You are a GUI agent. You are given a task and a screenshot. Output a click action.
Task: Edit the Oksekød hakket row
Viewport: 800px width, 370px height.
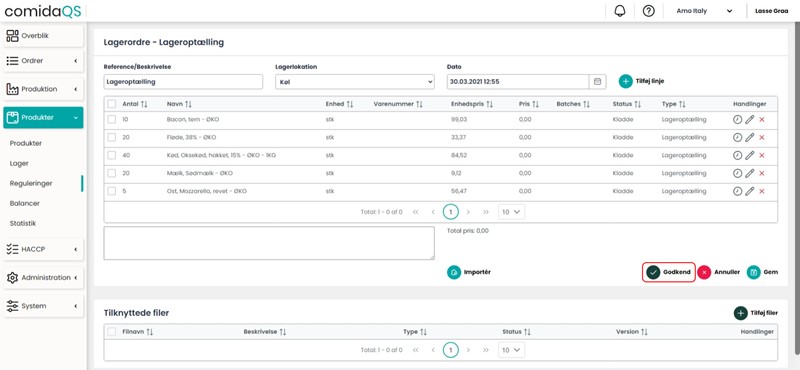pyautogui.click(x=749, y=155)
